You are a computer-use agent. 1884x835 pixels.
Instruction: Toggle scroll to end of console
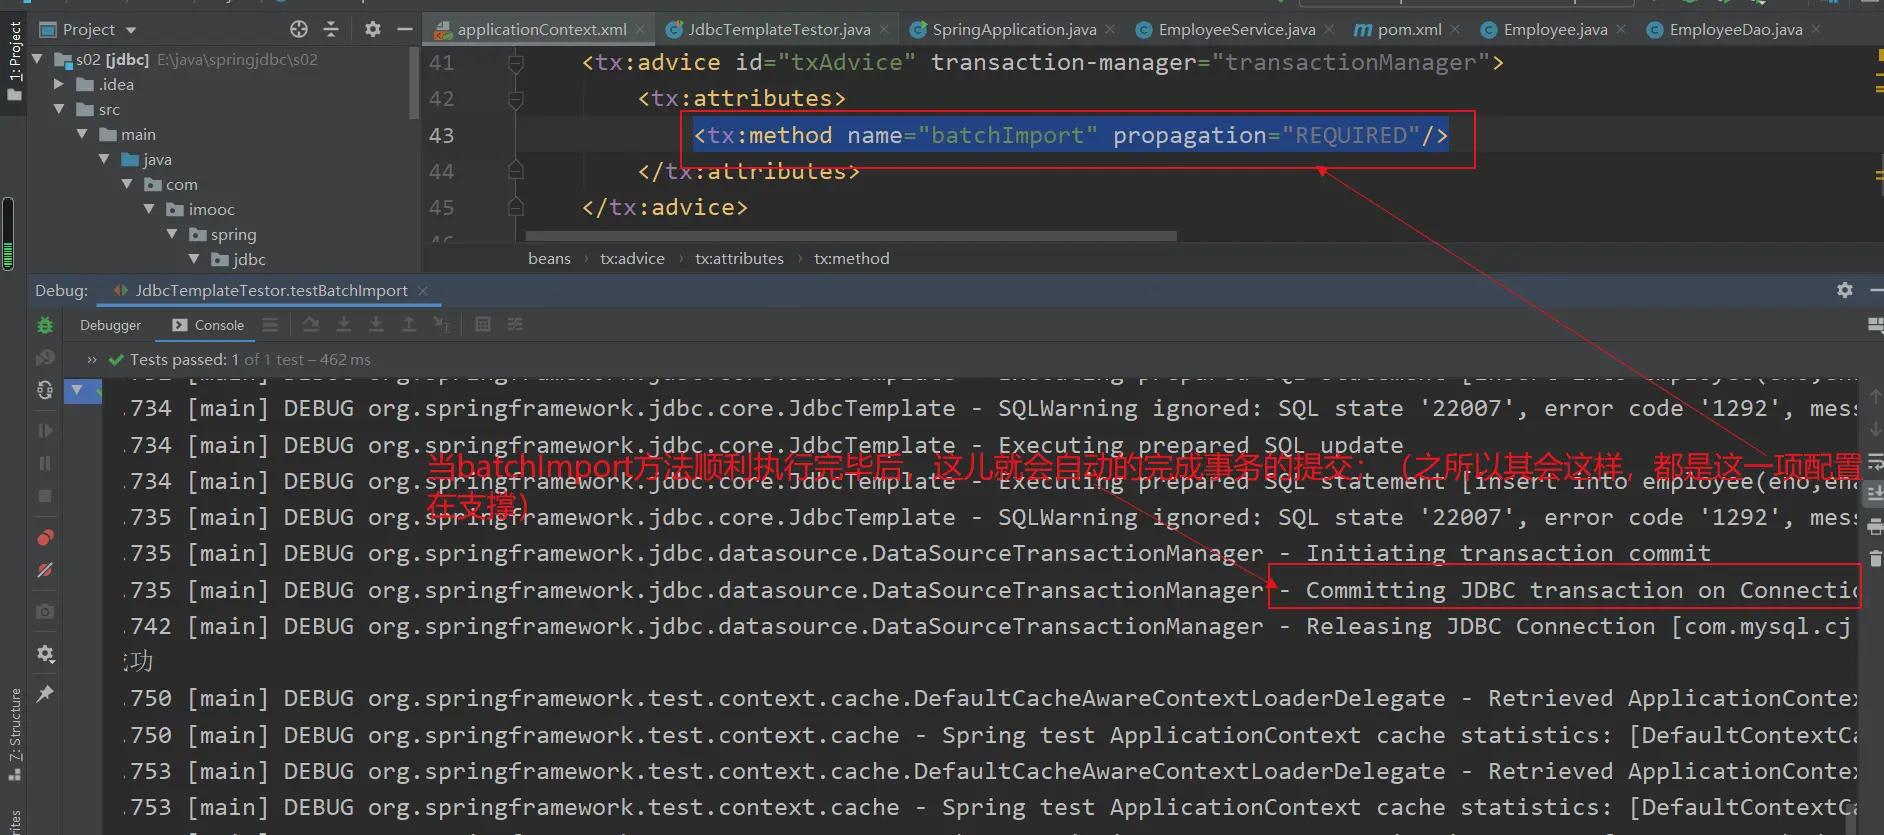point(1875,493)
